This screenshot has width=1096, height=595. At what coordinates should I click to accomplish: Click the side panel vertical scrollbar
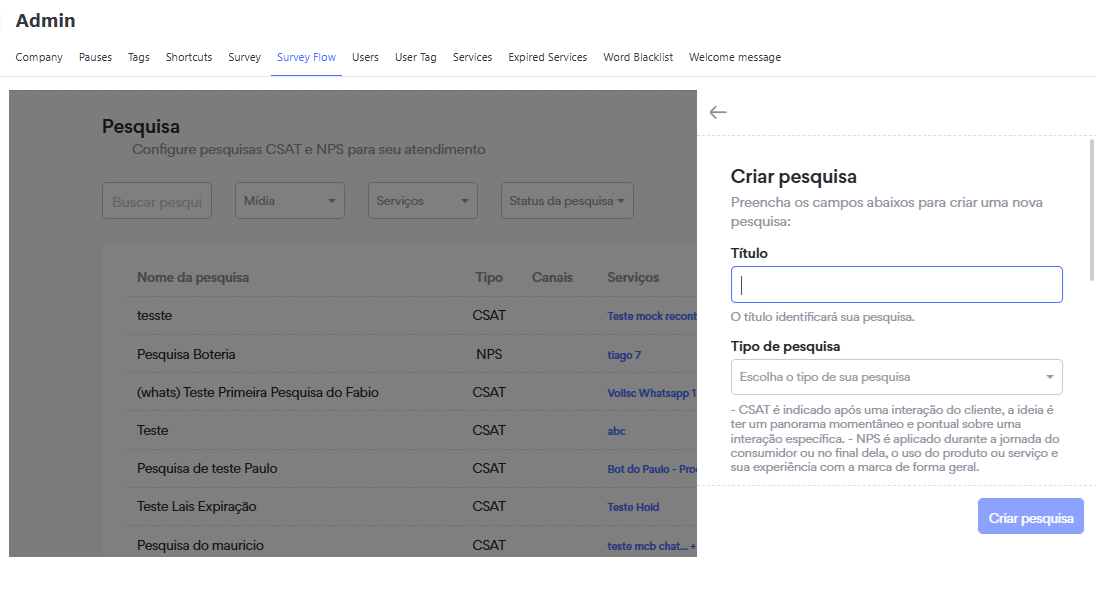click(x=1092, y=210)
